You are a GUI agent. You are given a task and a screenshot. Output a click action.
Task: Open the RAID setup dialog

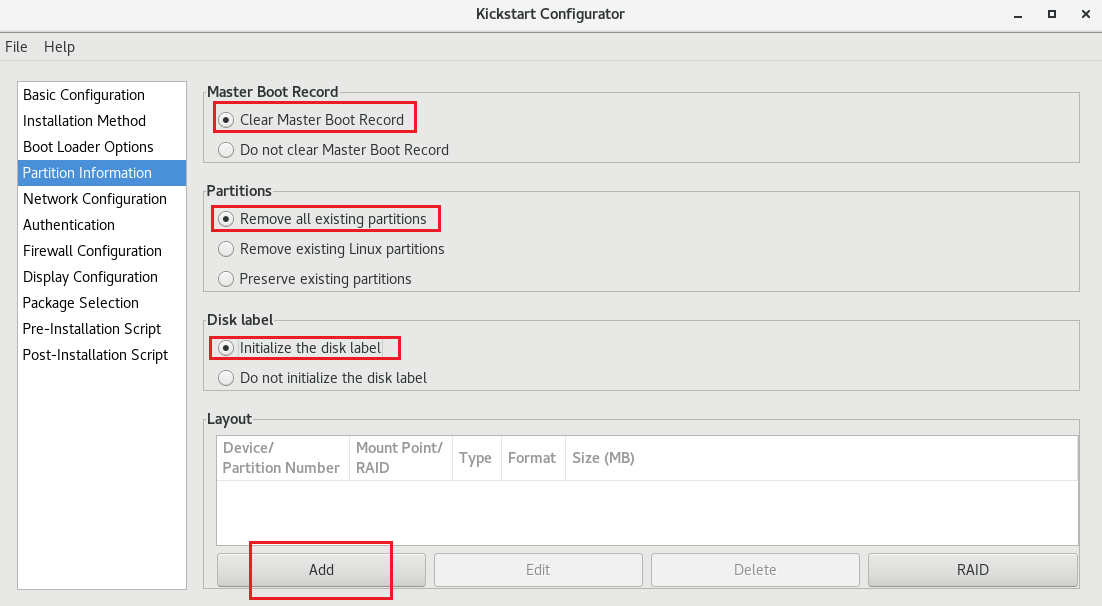971,569
